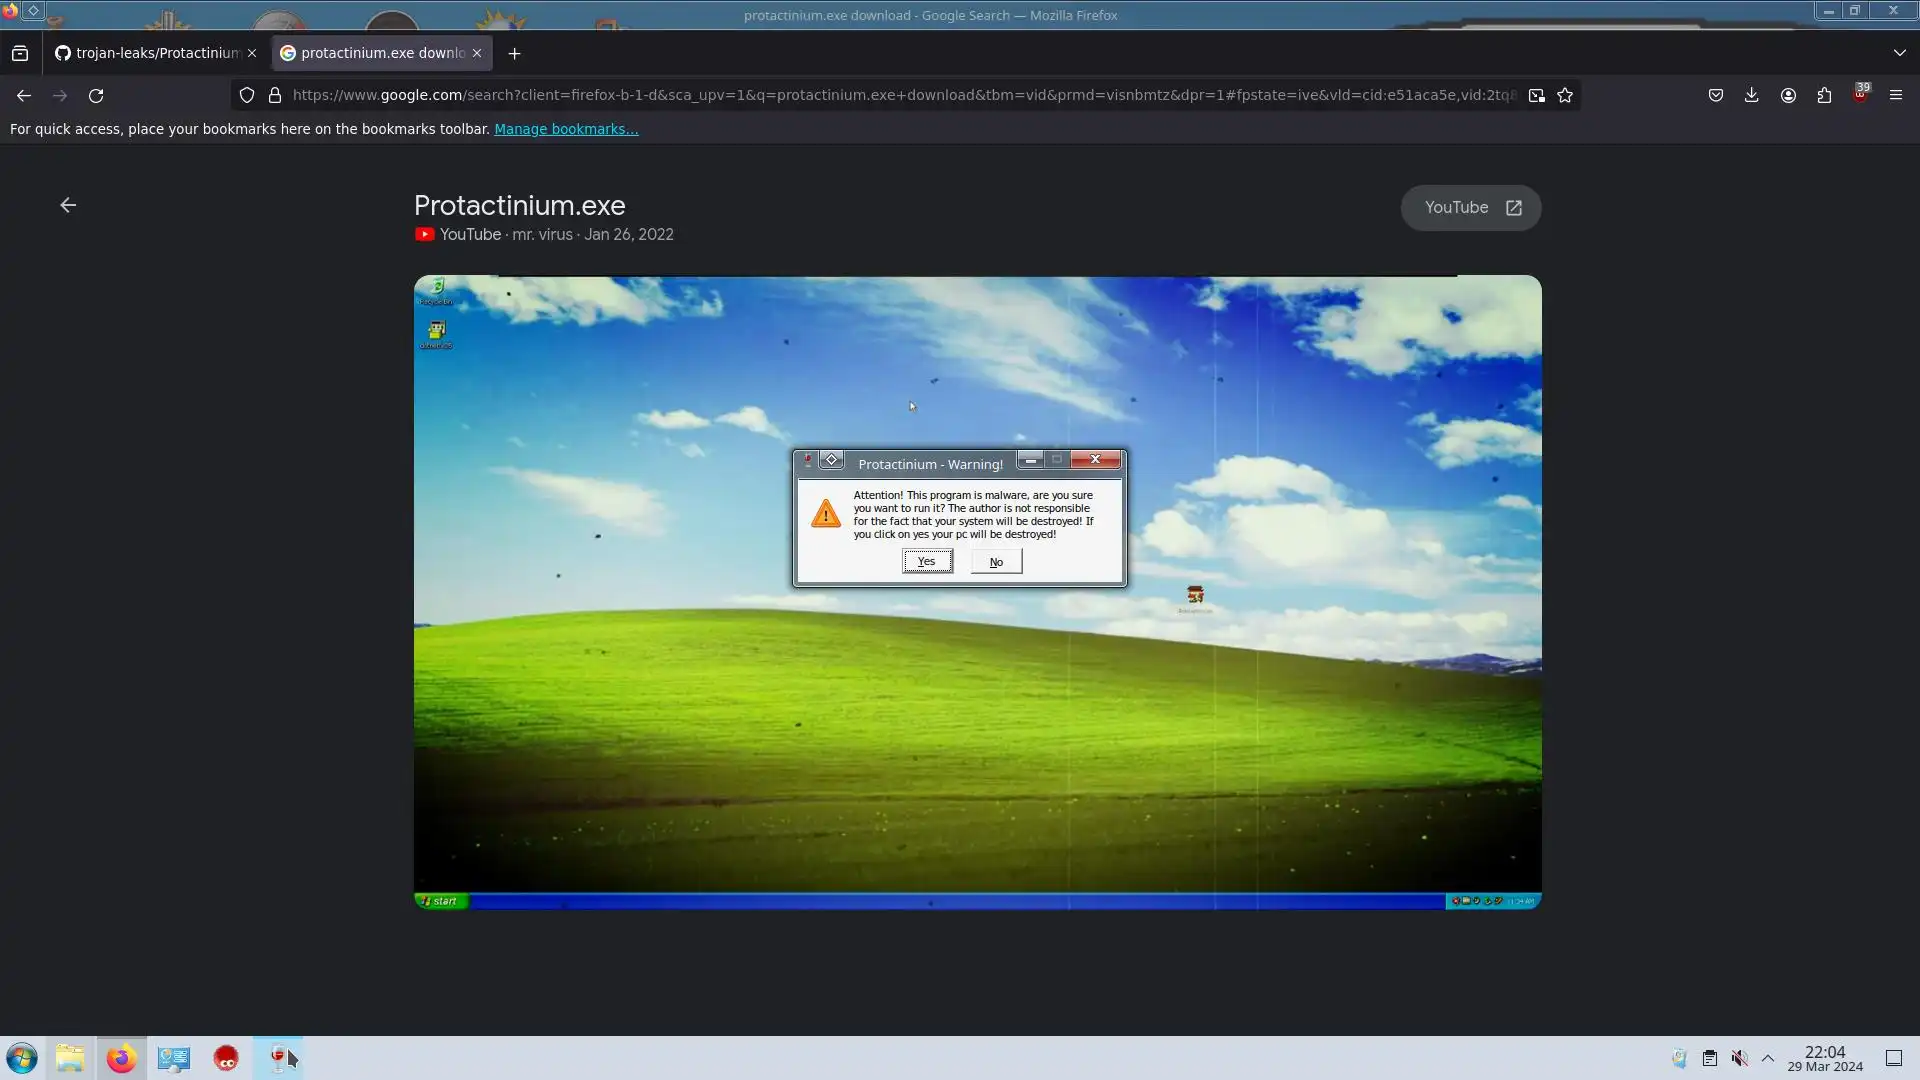
Task: Toggle the muted volume tray icon
Action: (x=1740, y=1058)
